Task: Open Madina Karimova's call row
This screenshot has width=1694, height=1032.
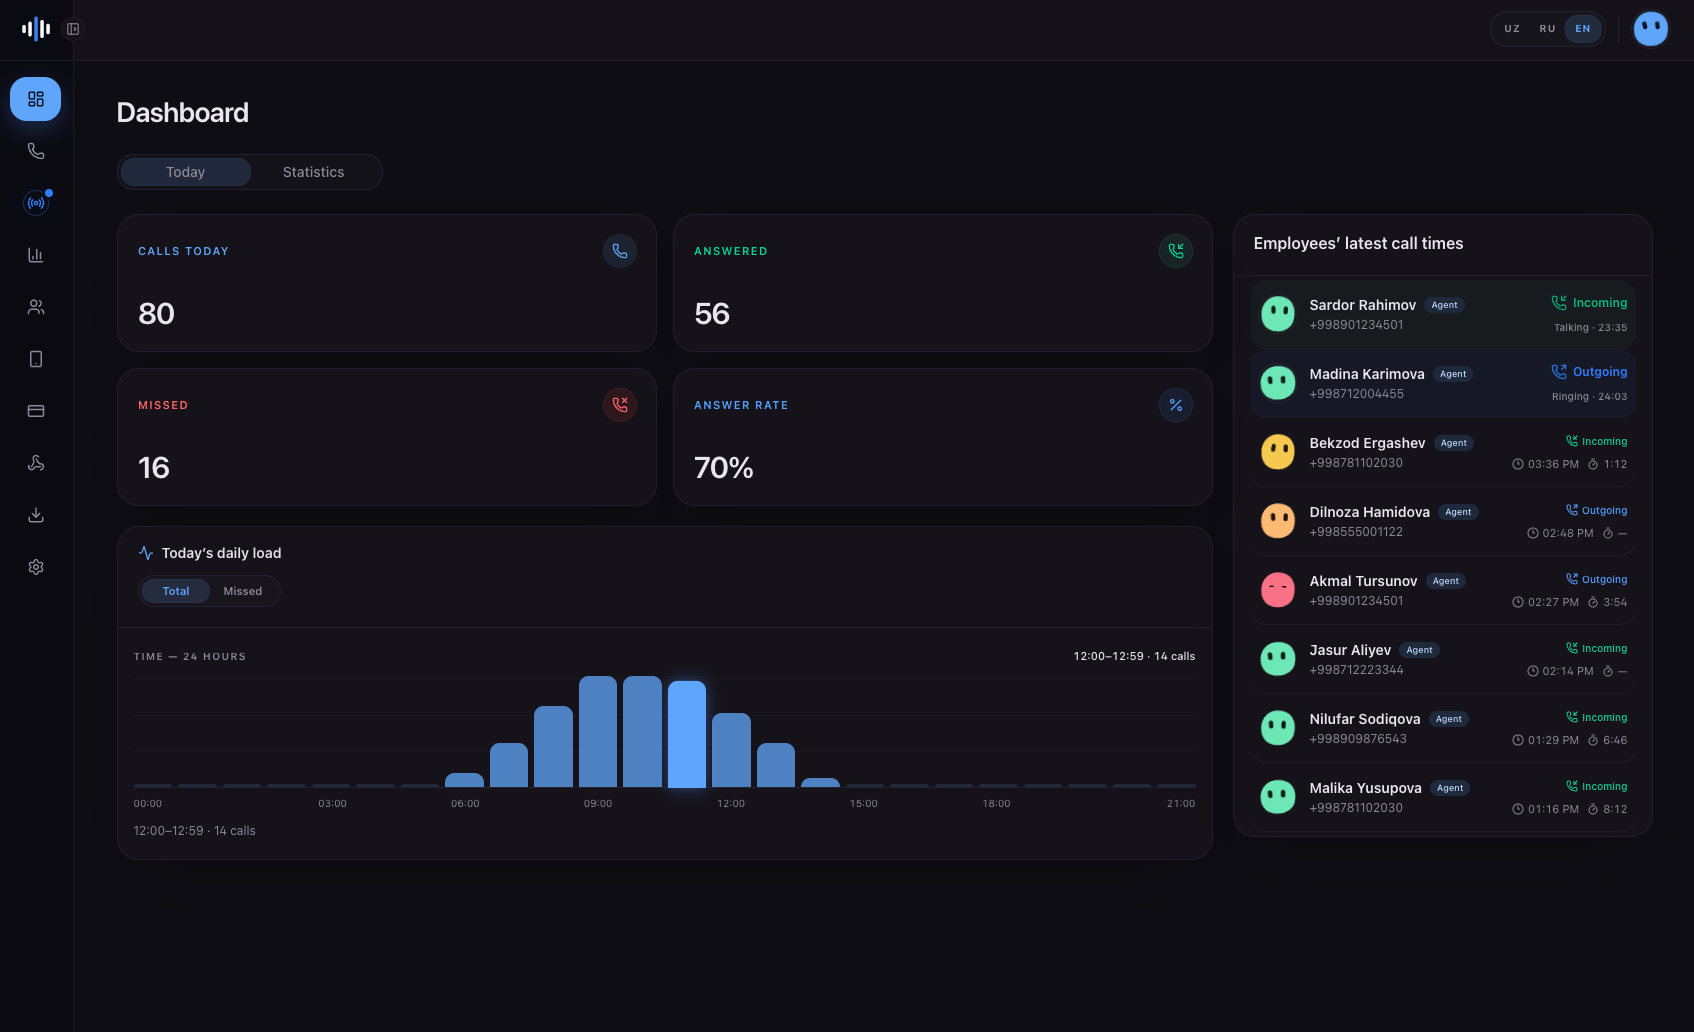Action: (1442, 383)
